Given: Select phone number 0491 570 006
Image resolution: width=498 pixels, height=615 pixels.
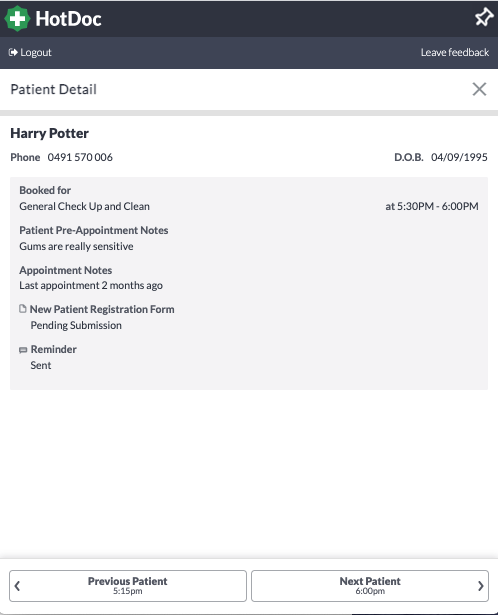Looking at the screenshot, I should pyautogui.click(x=80, y=157).
